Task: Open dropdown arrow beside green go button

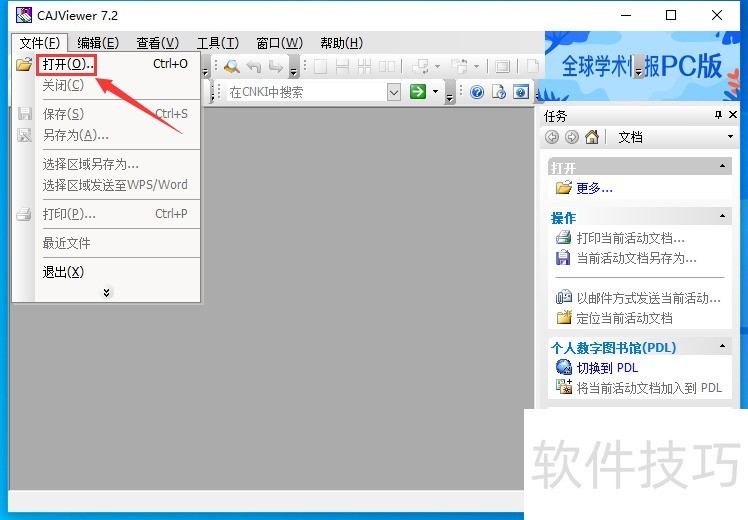Action: pos(435,91)
